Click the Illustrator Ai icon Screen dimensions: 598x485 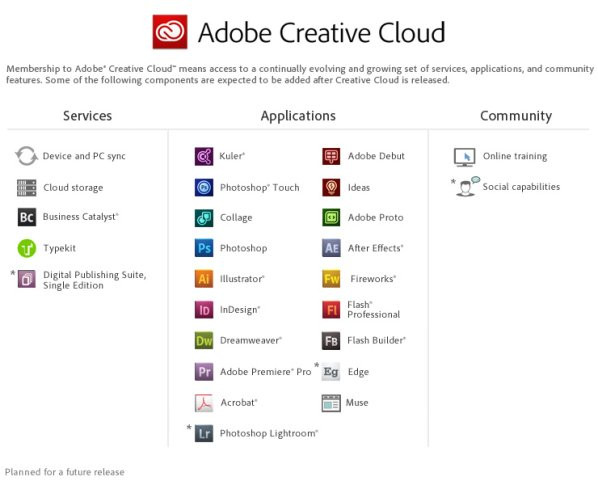pyautogui.click(x=204, y=279)
